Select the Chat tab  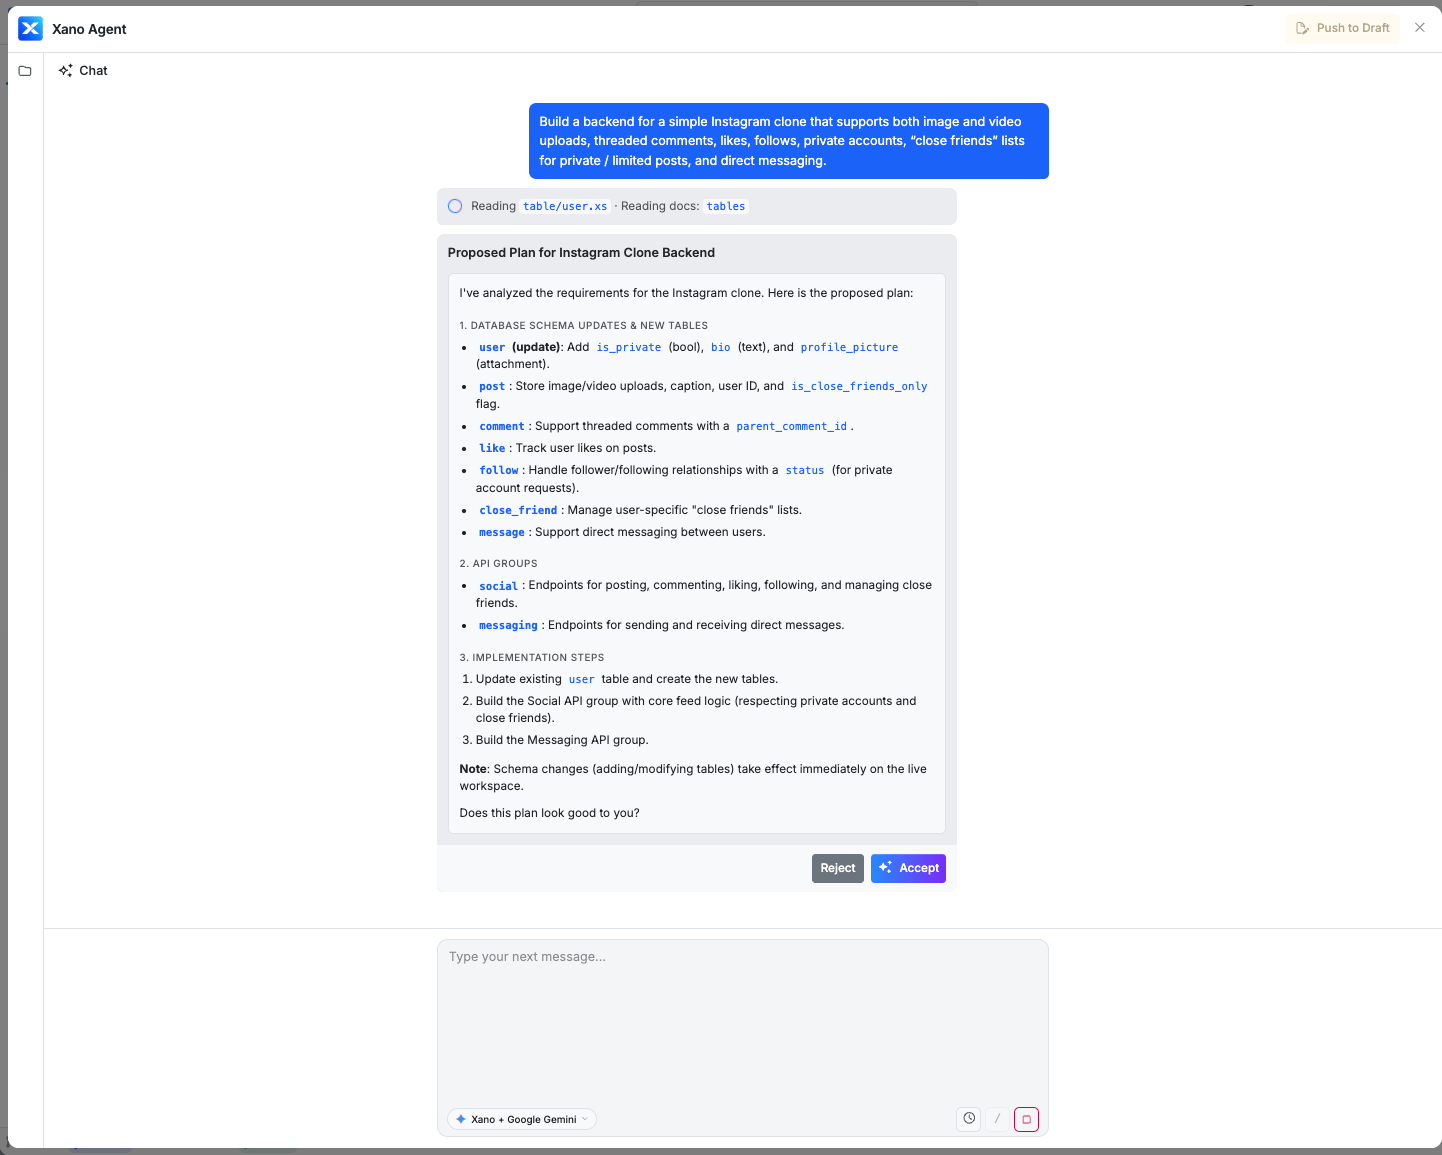point(83,71)
